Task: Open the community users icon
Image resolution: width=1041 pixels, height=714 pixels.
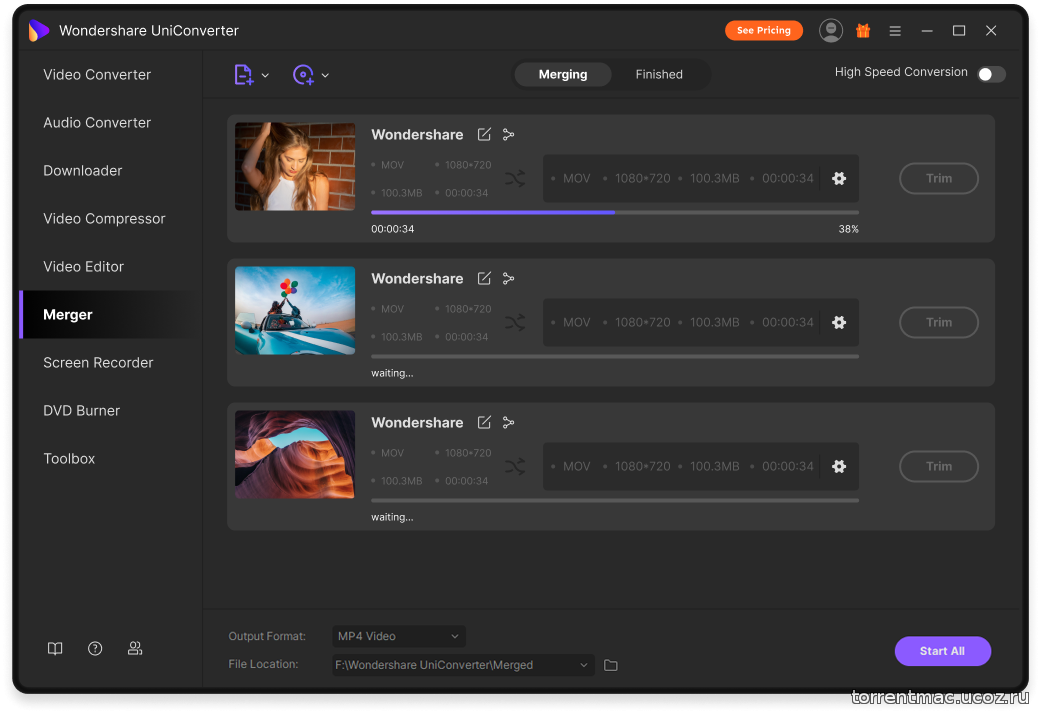Action: pyautogui.click(x=135, y=648)
